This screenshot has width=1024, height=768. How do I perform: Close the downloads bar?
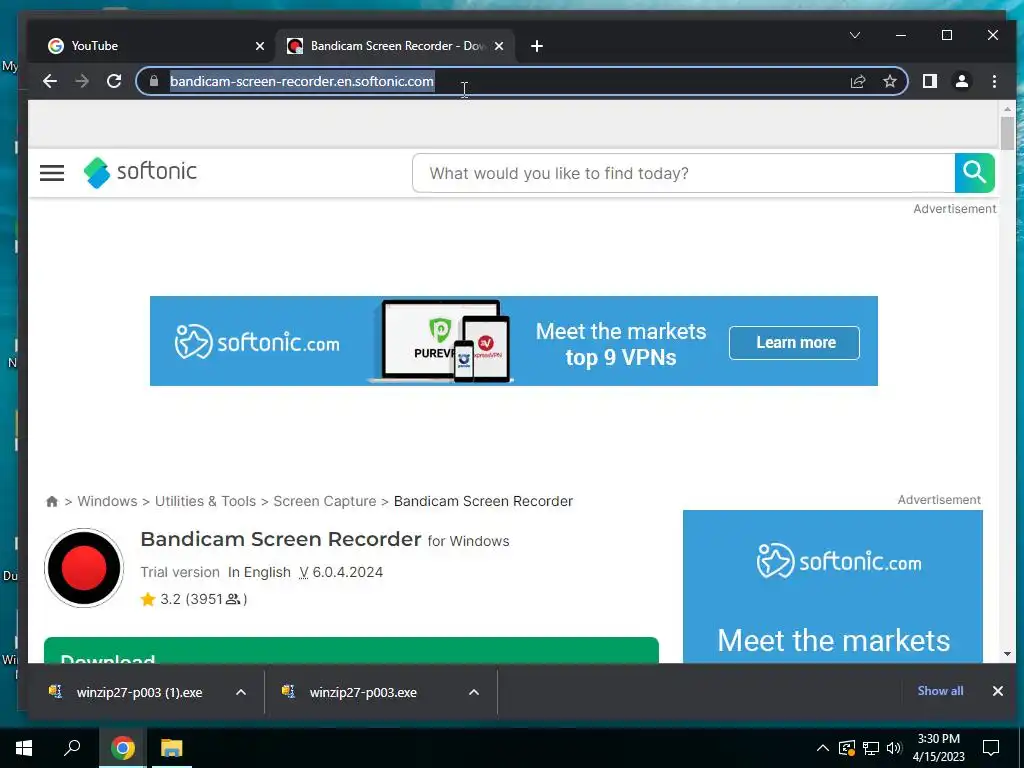pos(998,691)
